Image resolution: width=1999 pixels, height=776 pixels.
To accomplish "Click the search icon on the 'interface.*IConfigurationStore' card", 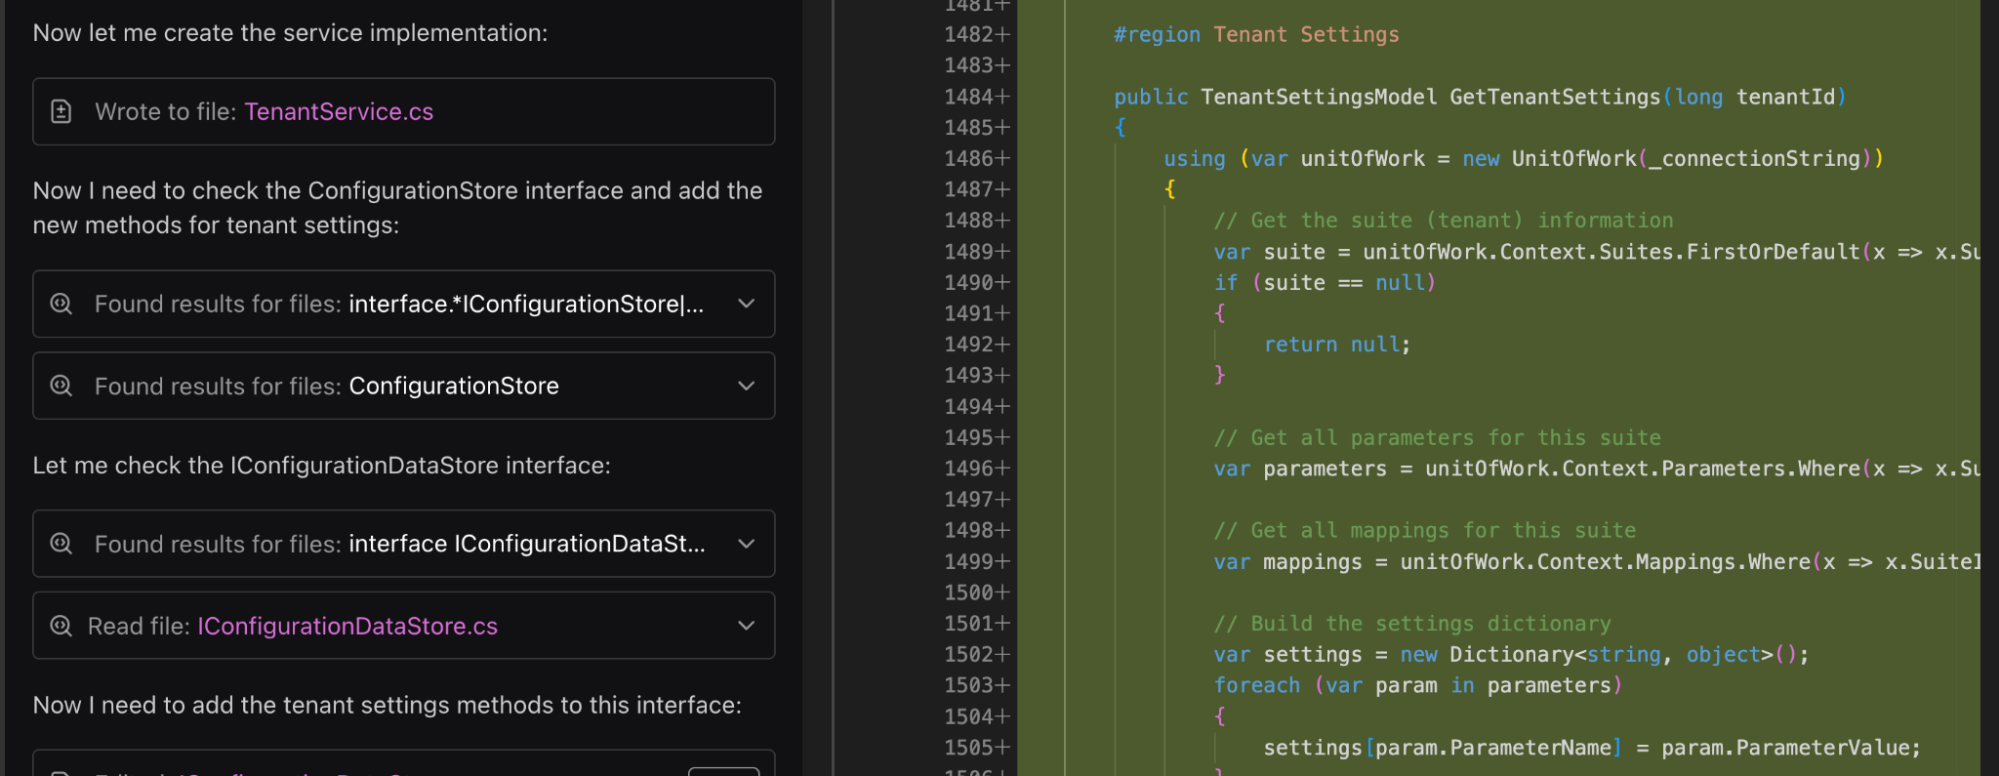I will (x=61, y=304).
